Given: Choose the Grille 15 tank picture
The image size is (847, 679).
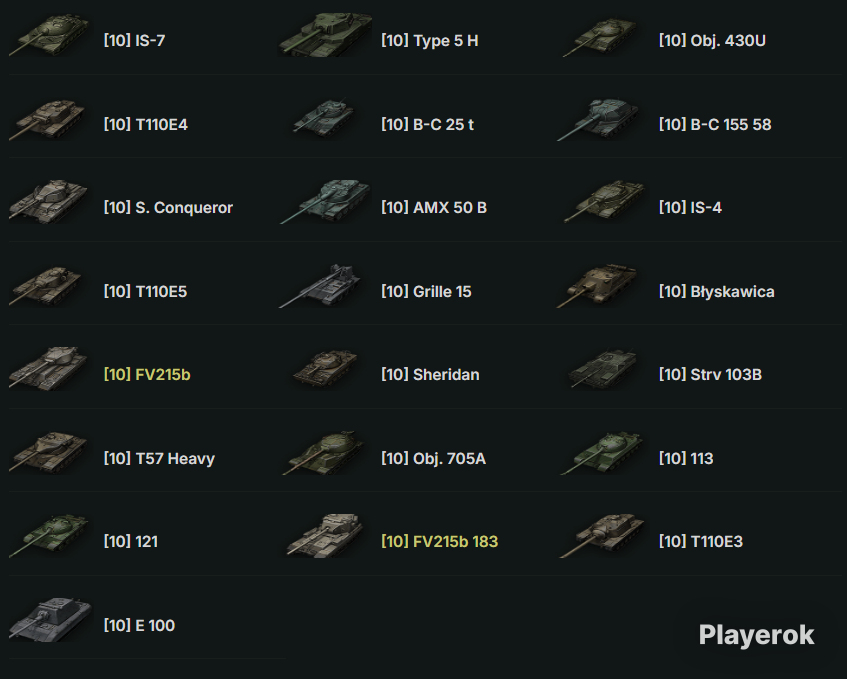Looking at the screenshot, I should tap(320, 286).
